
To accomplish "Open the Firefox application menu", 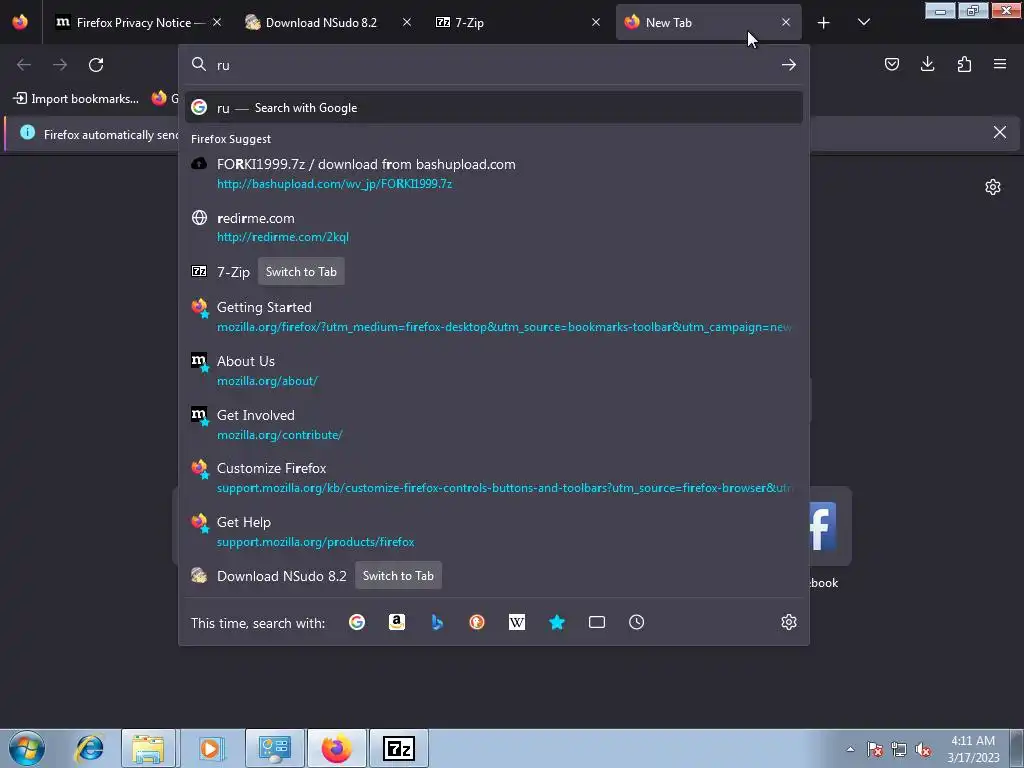I will point(999,64).
